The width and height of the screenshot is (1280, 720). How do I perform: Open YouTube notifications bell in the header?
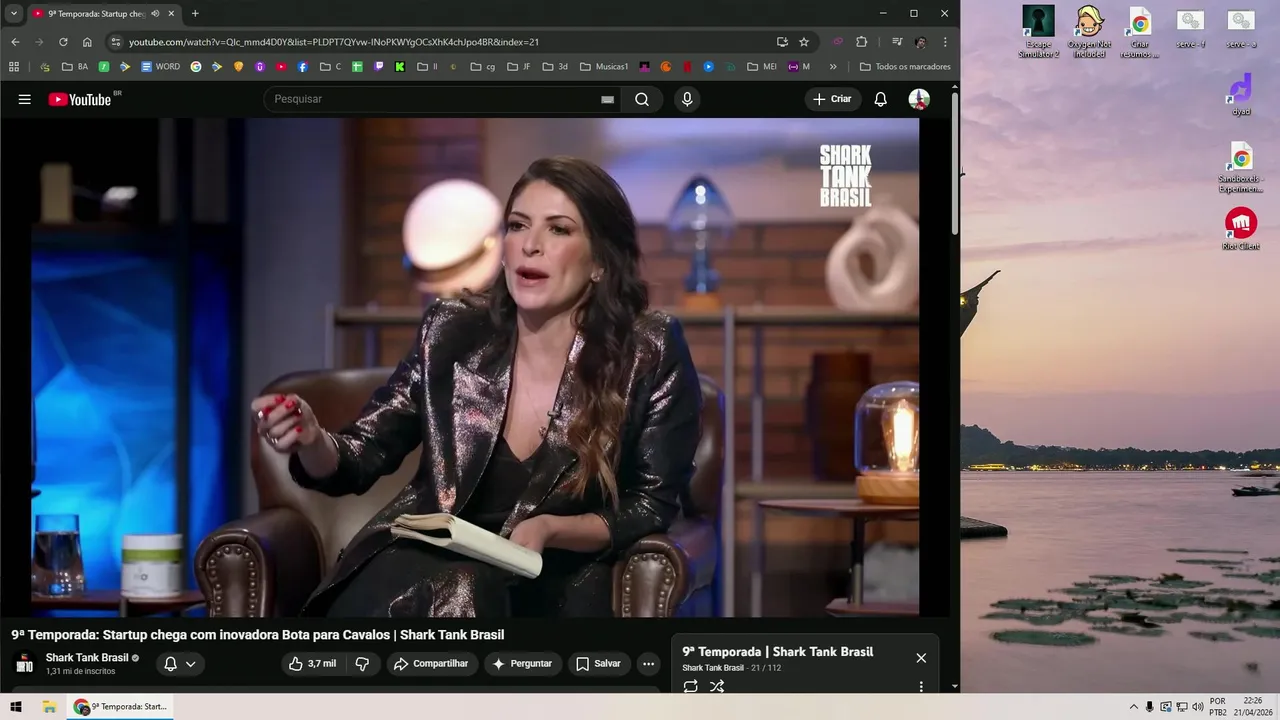click(x=880, y=99)
